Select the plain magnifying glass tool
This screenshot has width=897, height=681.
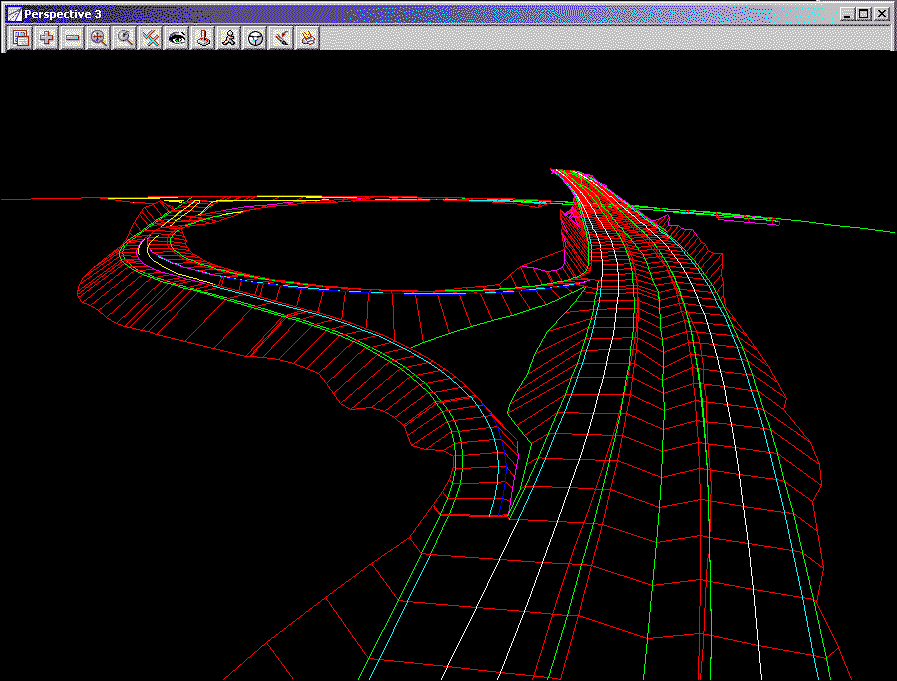125,38
